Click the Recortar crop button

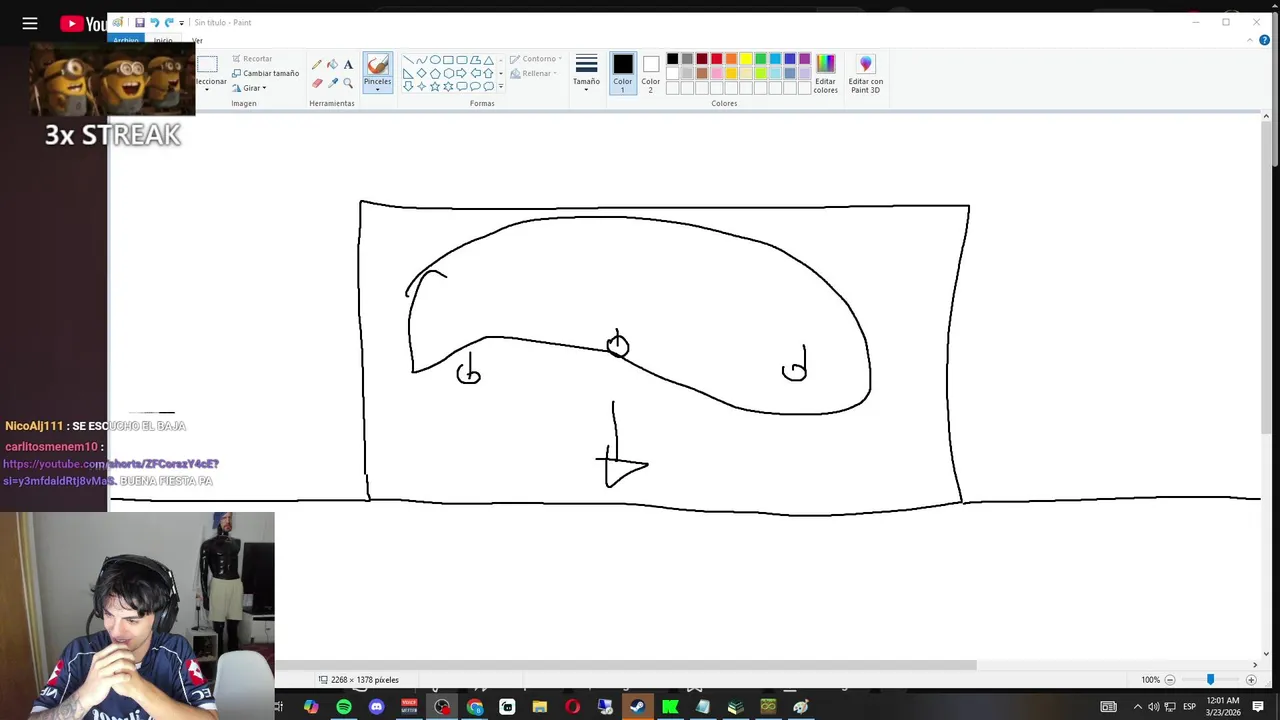point(252,59)
